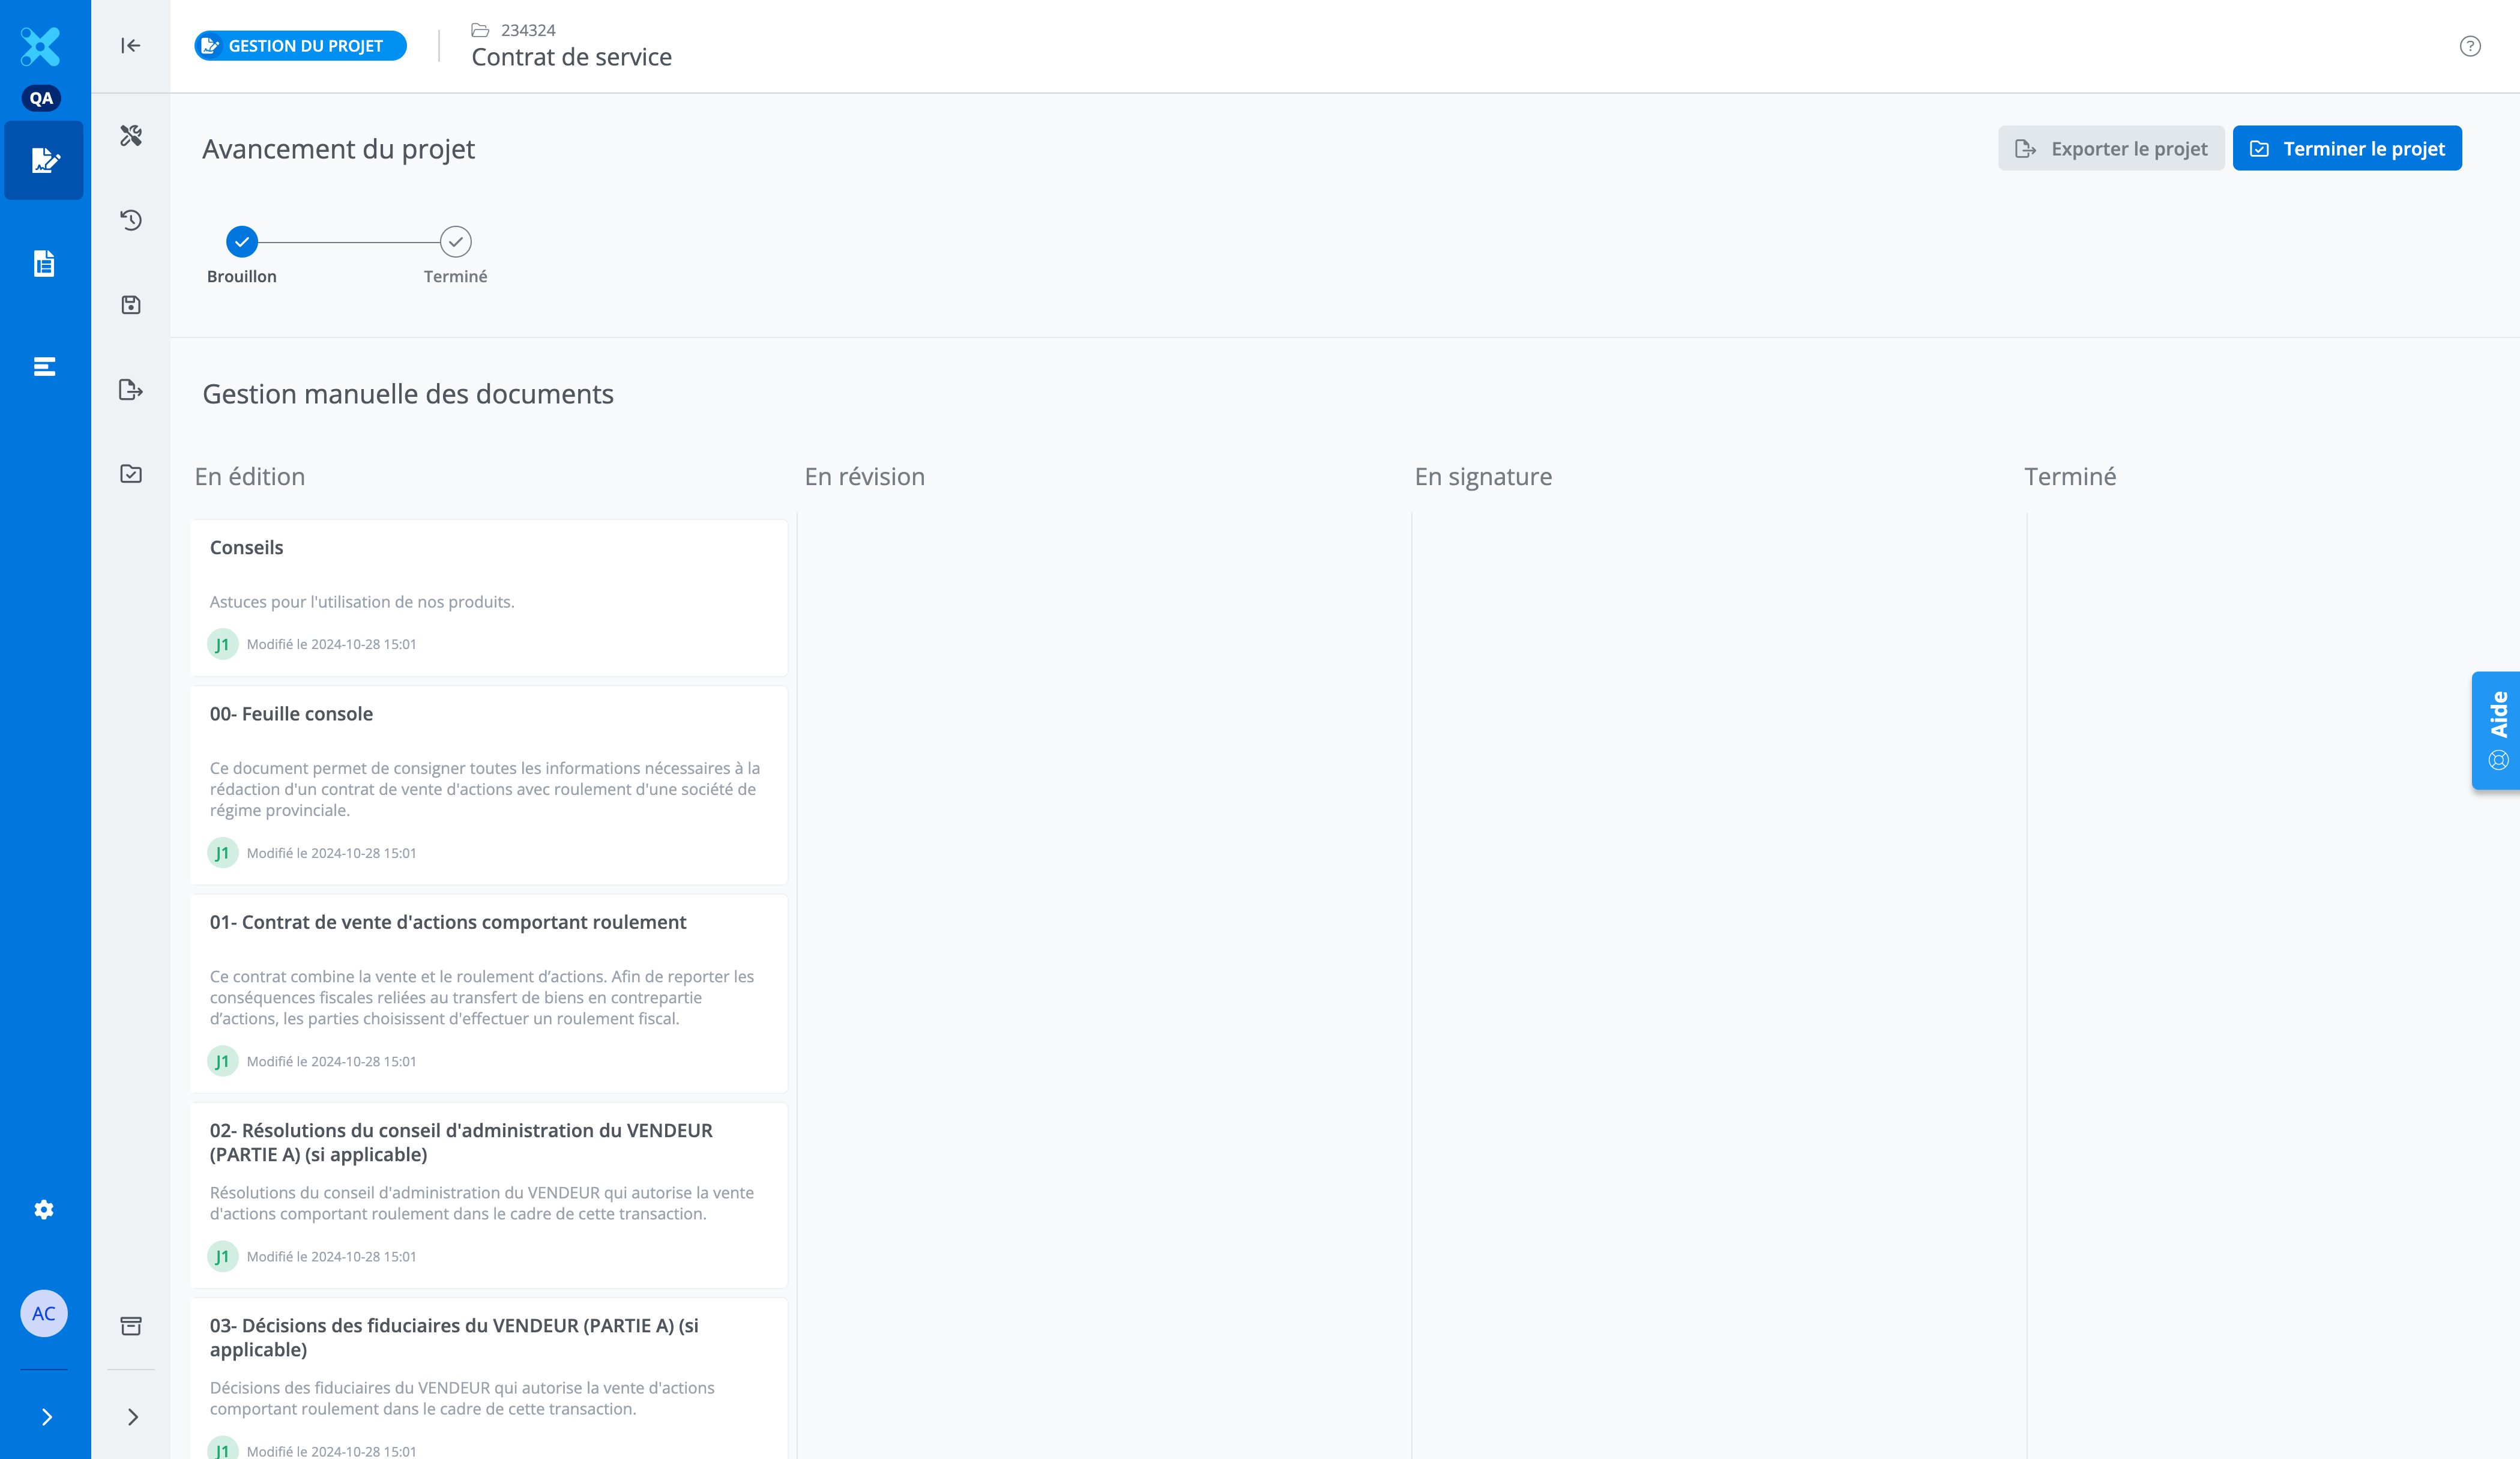The height and width of the screenshot is (1459, 2520).
Task: Open the 00- Feuille console document card
Action: 488,784
